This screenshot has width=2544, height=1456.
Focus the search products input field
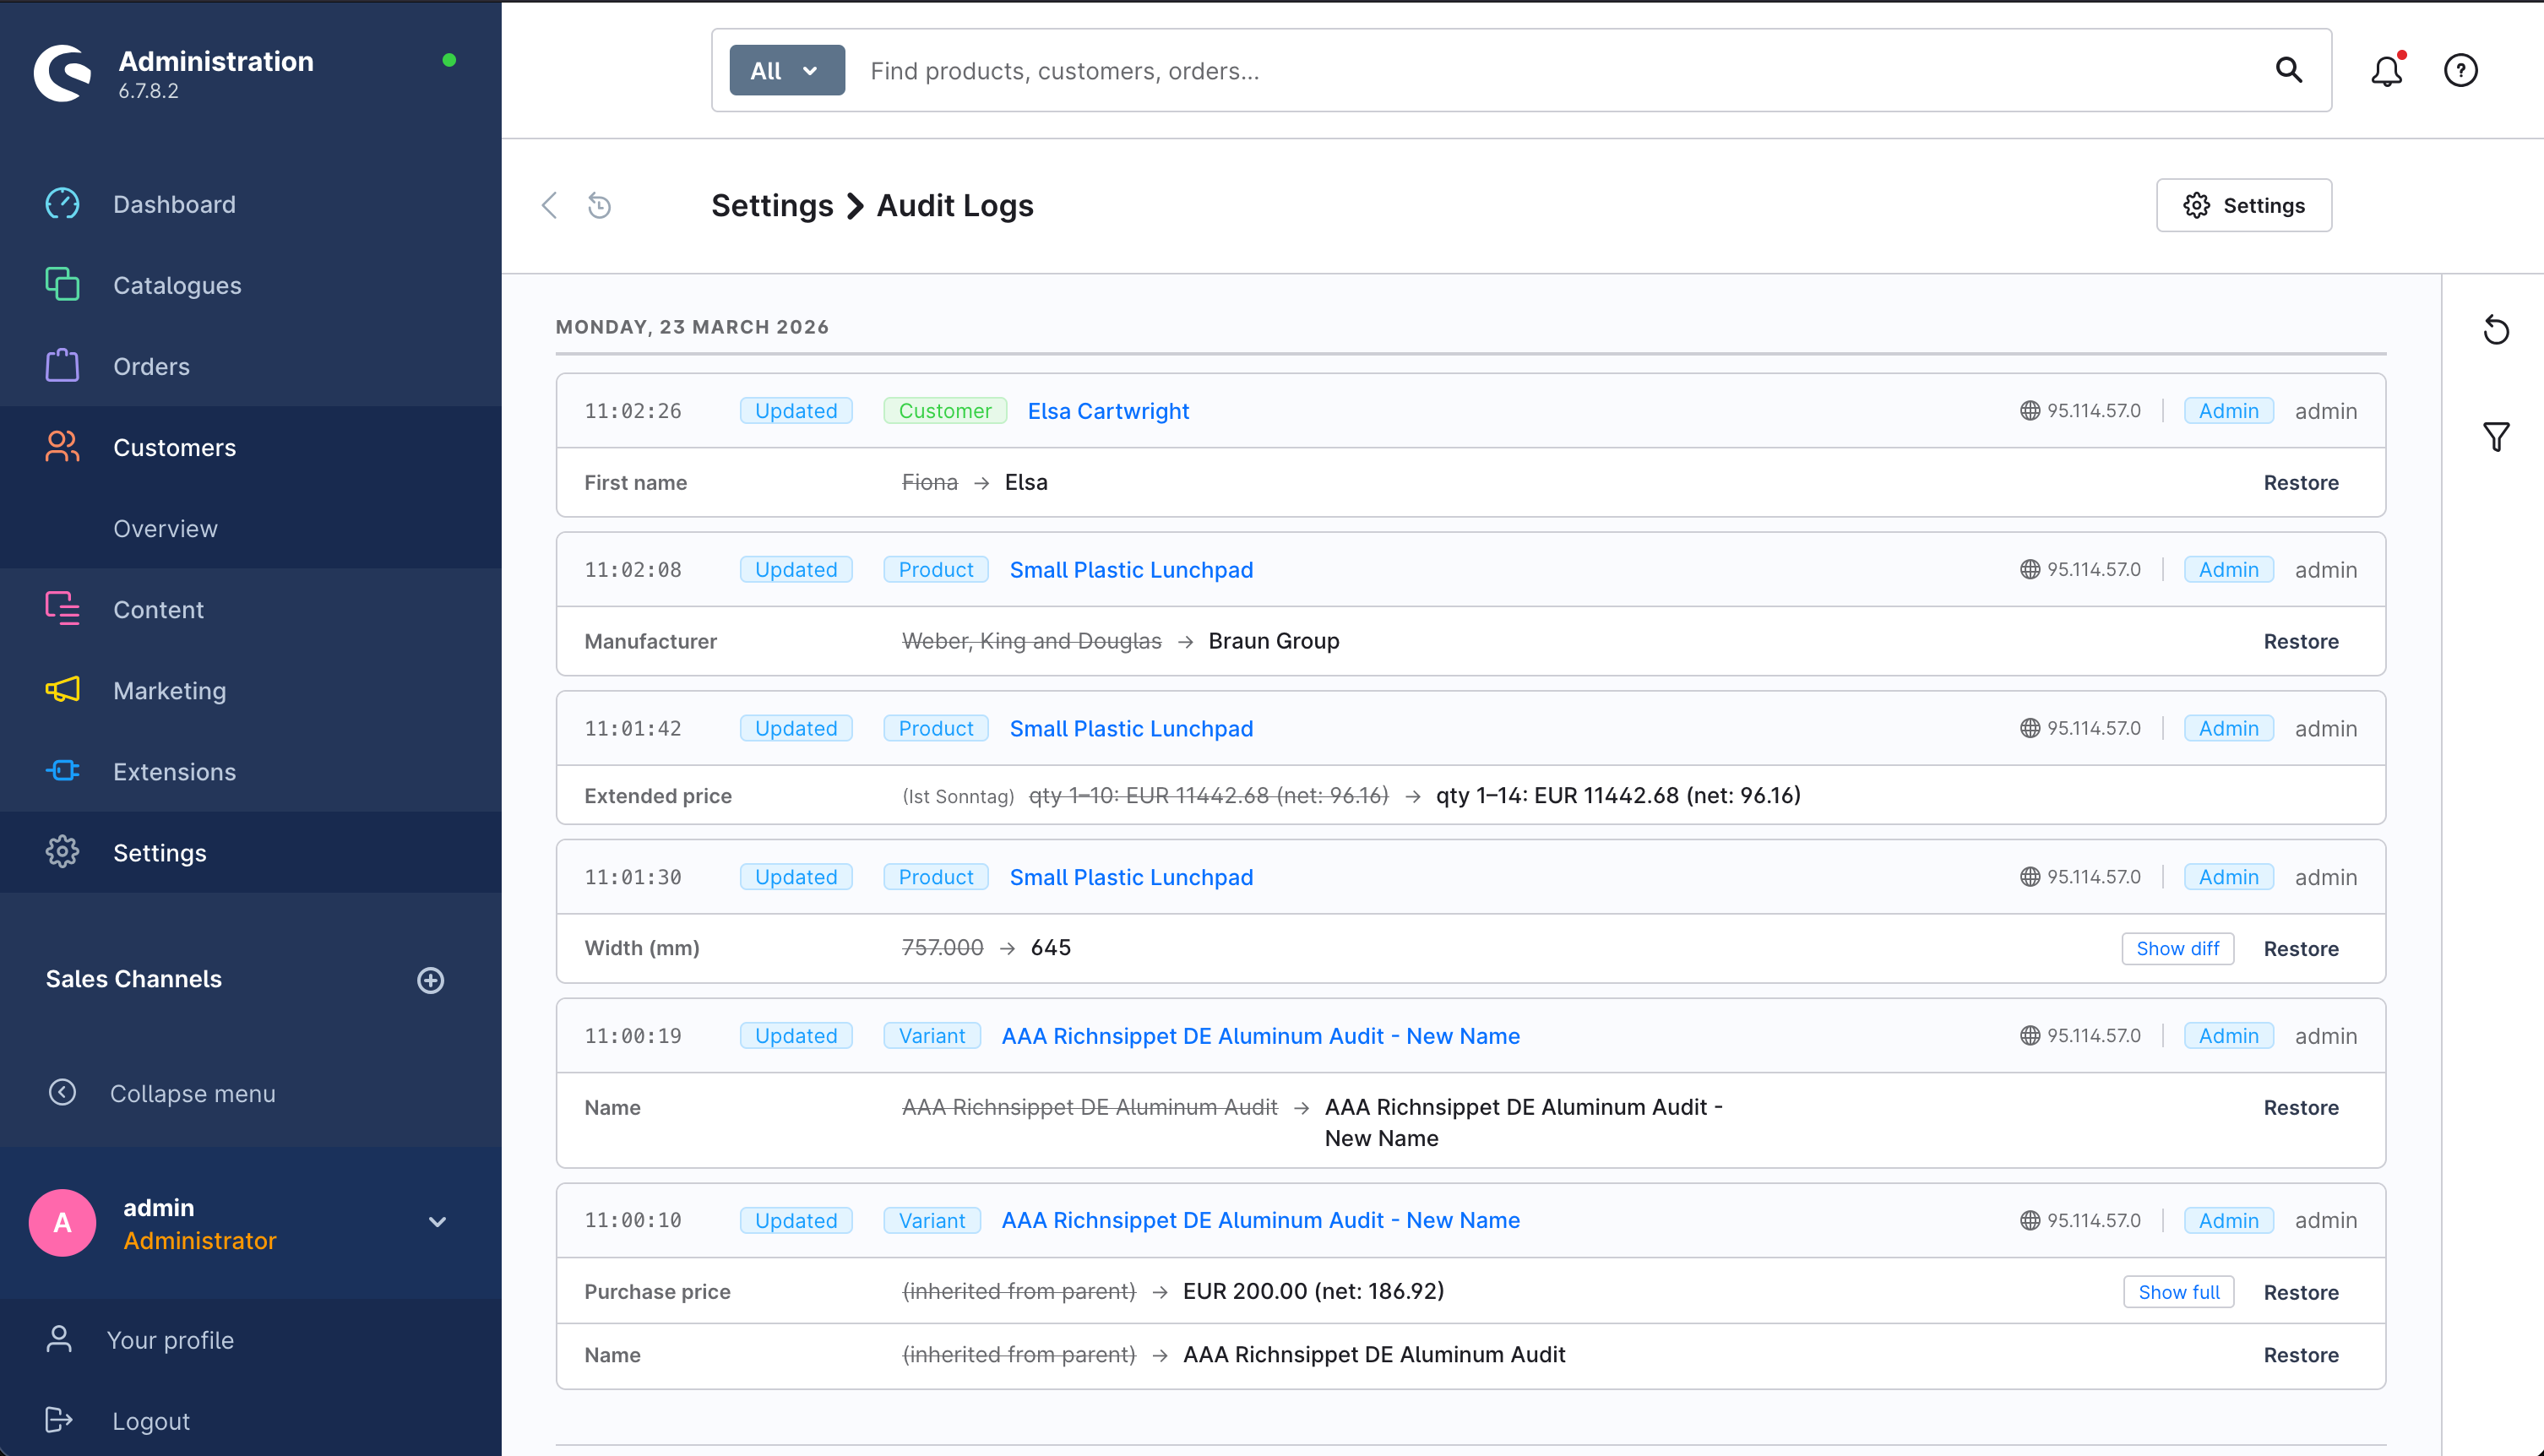1560,70
